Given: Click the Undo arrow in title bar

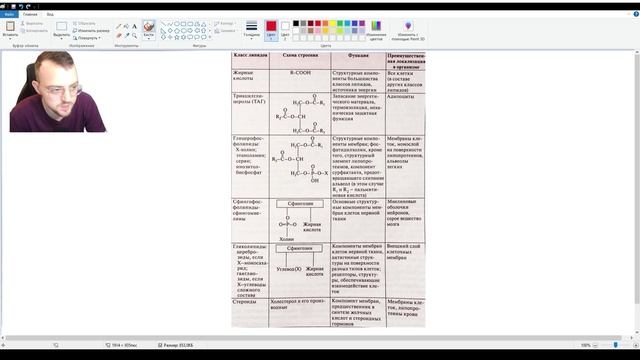Looking at the screenshot, I should 21,7.
